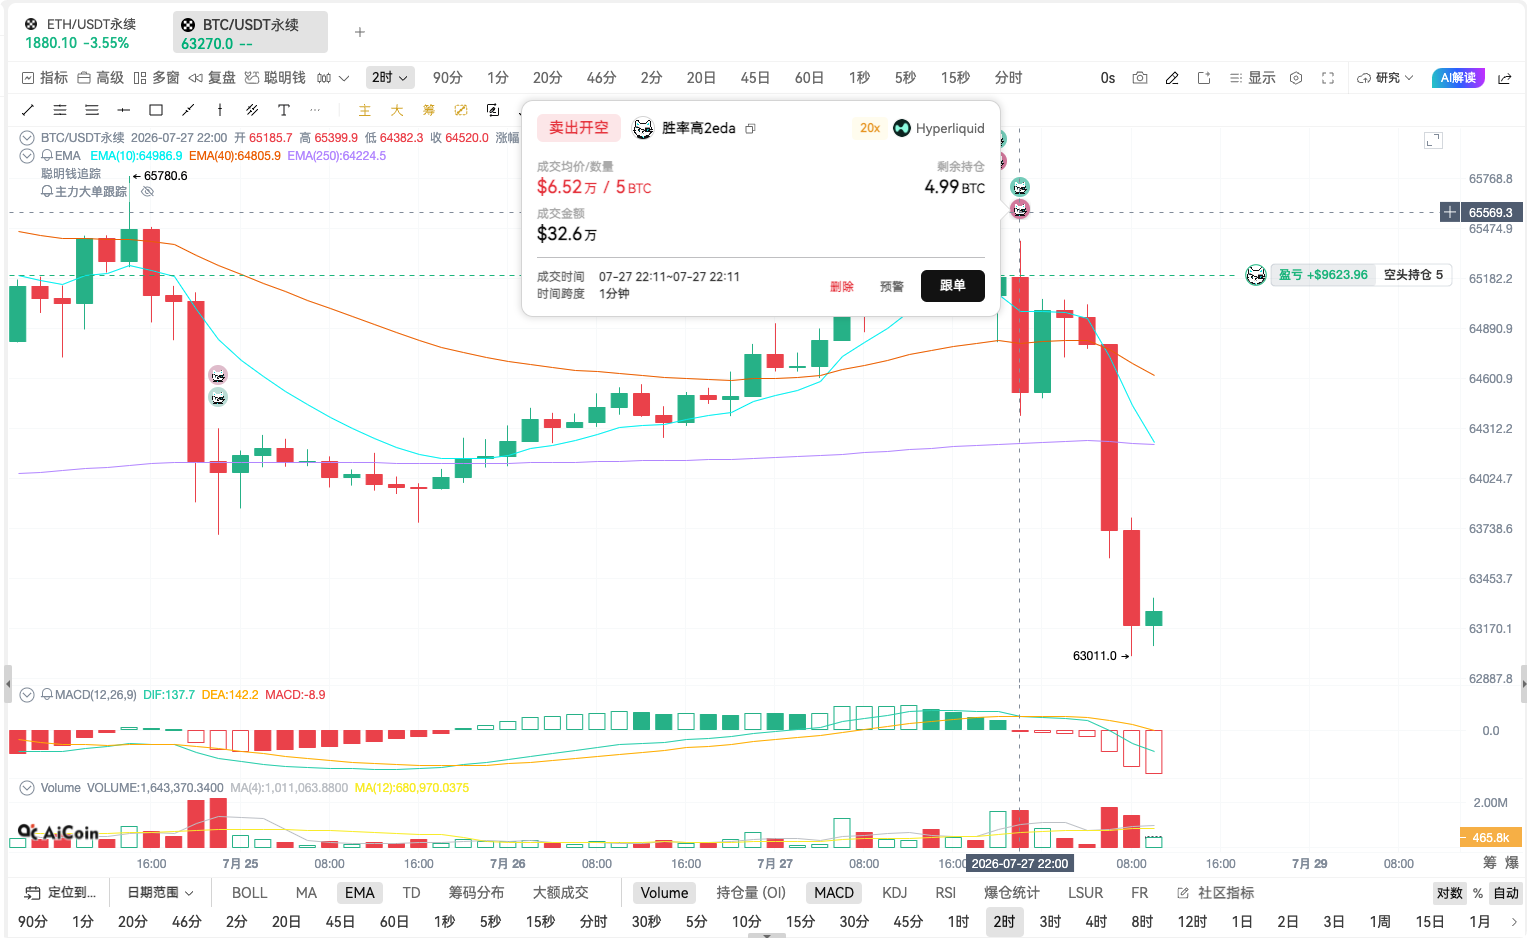
Task: Show more intervals via right chevron
Action: pyautogui.click(x=1514, y=922)
